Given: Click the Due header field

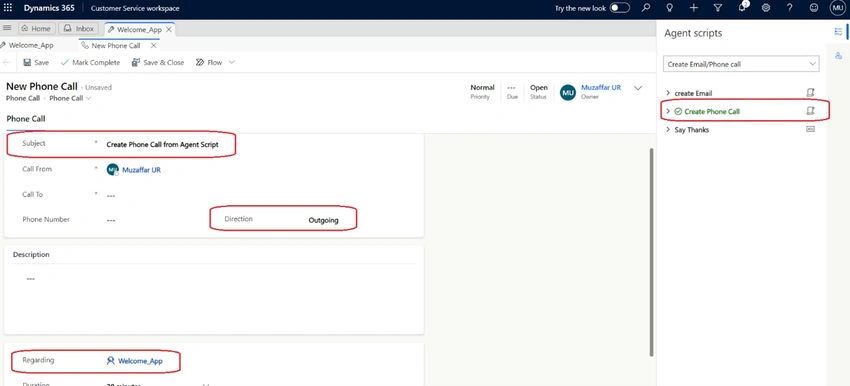Looking at the screenshot, I should point(512,92).
